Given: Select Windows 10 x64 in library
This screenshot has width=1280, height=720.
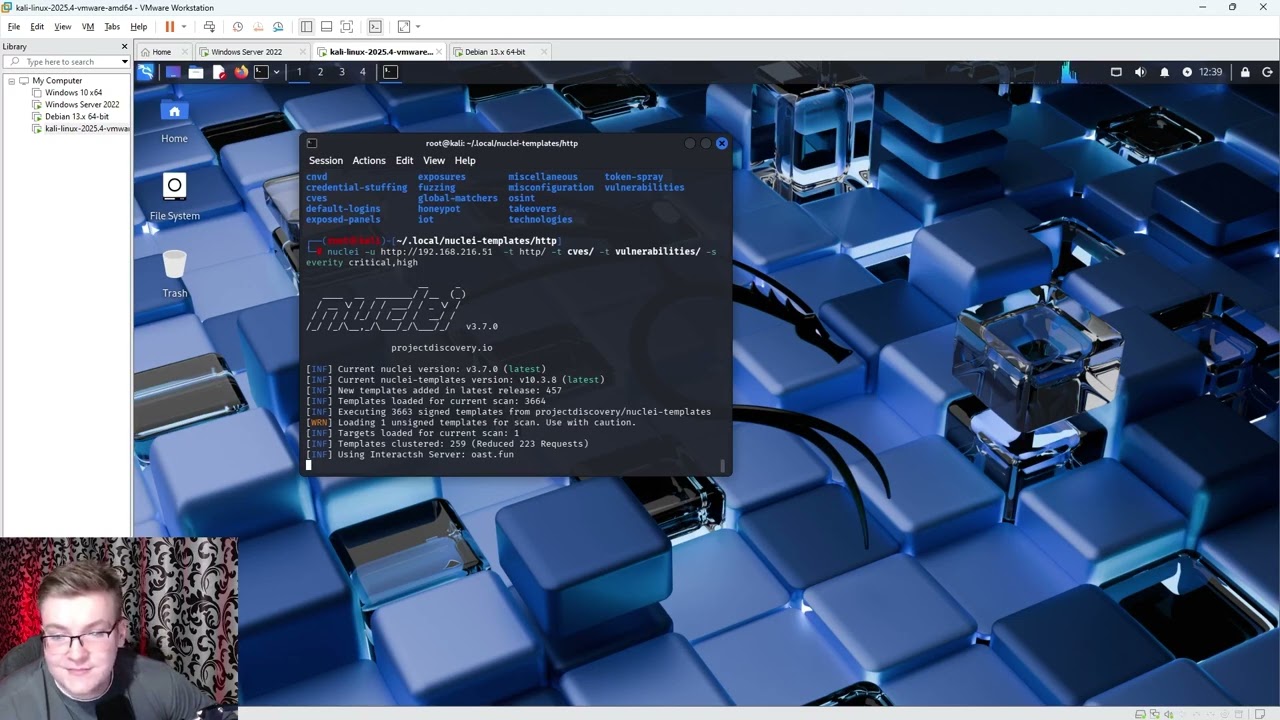Looking at the screenshot, I should click(73, 93).
